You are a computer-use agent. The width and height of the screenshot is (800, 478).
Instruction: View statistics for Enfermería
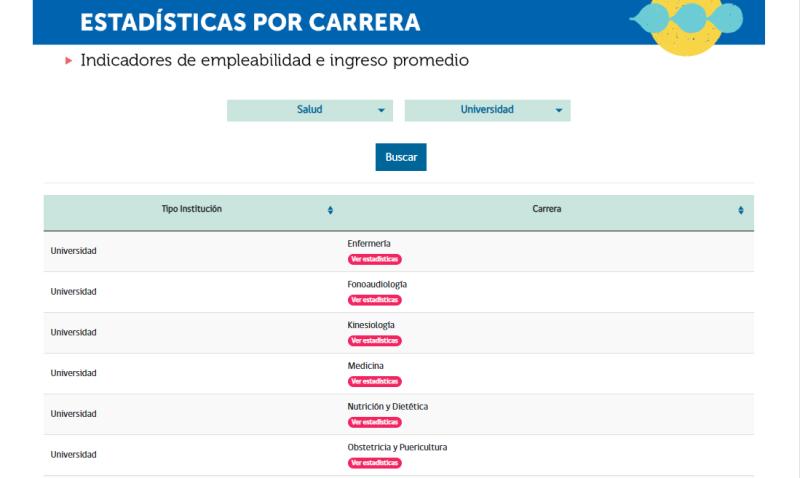tap(375, 259)
